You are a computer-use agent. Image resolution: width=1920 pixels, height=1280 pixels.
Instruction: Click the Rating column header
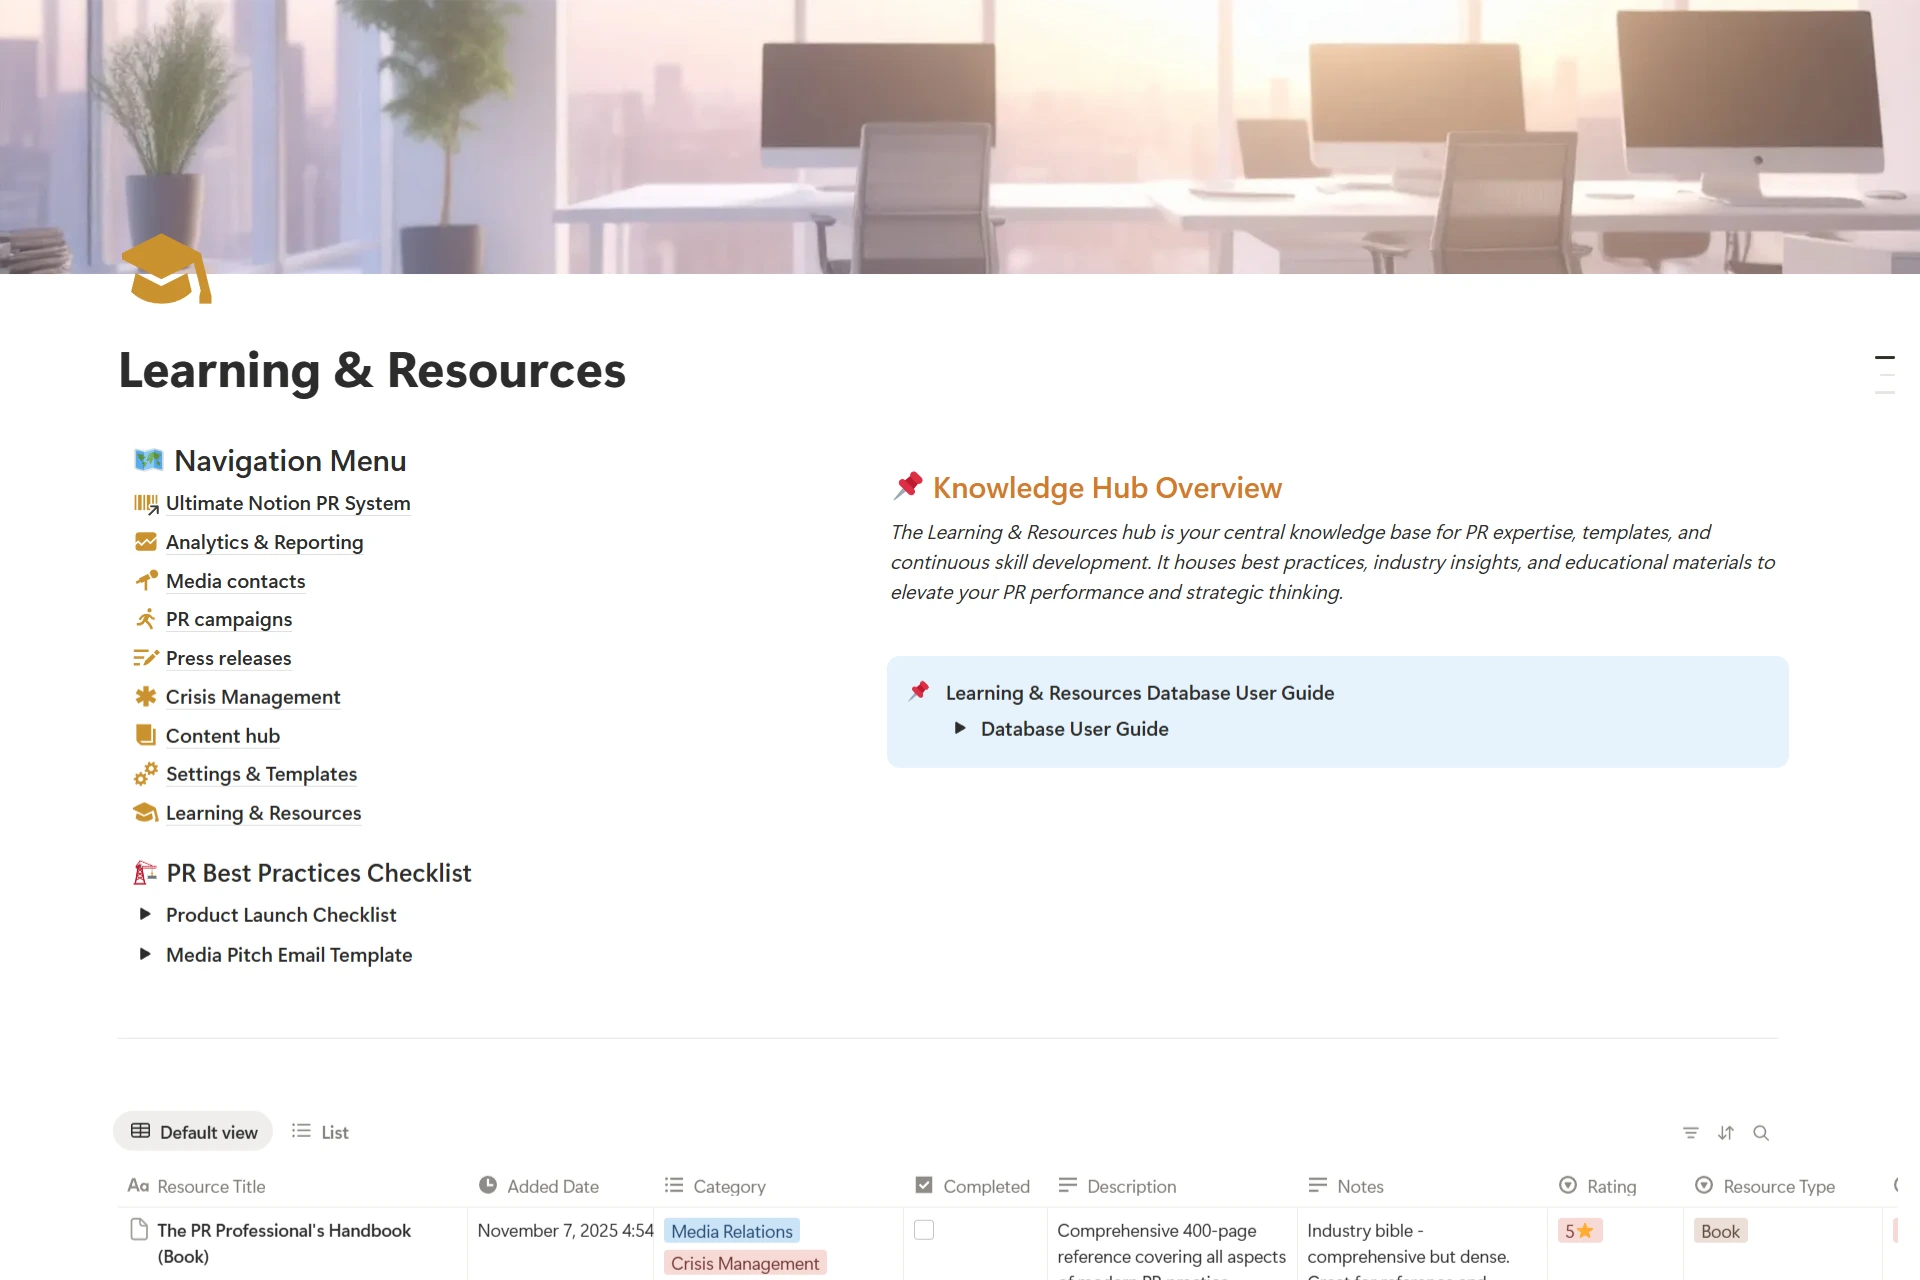click(x=1610, y=1186)
